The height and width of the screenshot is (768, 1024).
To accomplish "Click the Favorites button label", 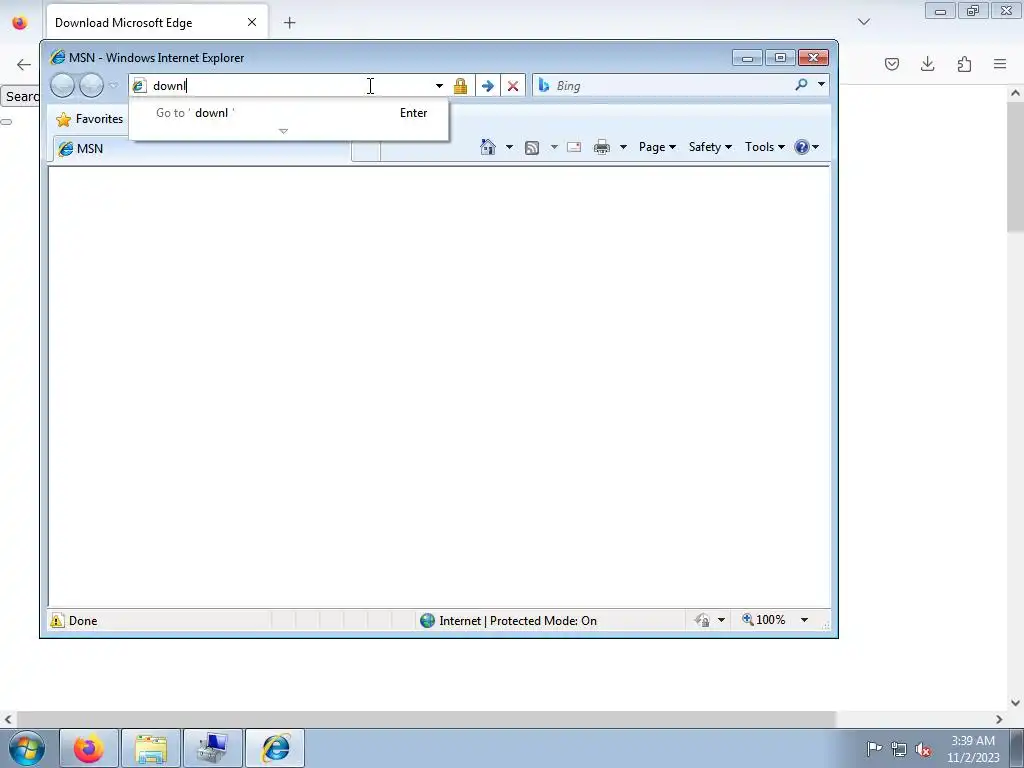I will pos(99,119).
